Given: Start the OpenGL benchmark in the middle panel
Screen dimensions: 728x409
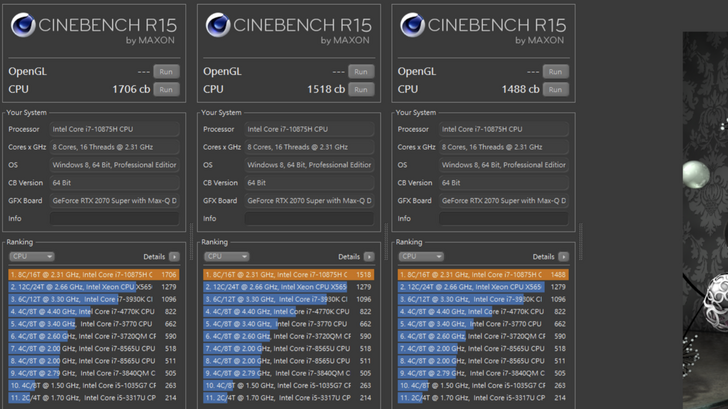Looking at the screenshot, I should tap(361, 72).
